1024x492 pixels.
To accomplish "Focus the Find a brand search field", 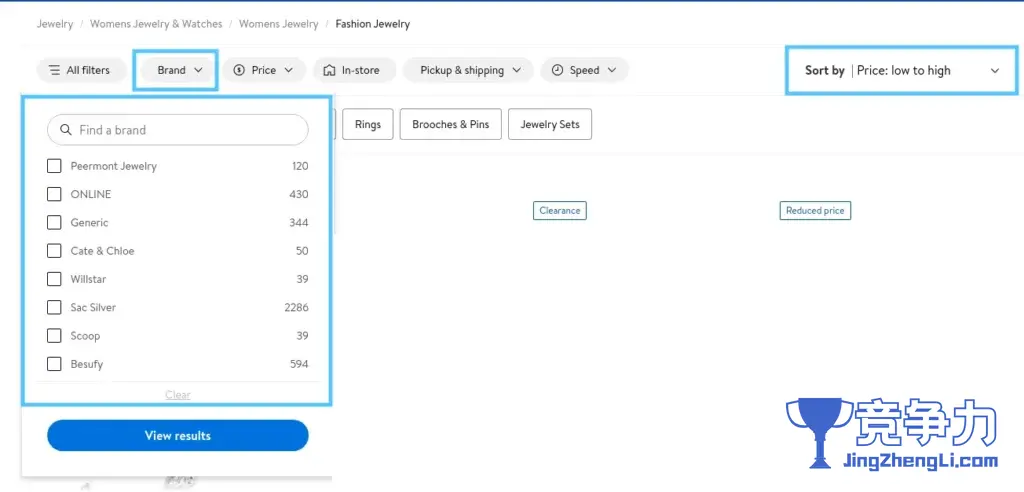I will pyautogui.click(x=178, y=130).
